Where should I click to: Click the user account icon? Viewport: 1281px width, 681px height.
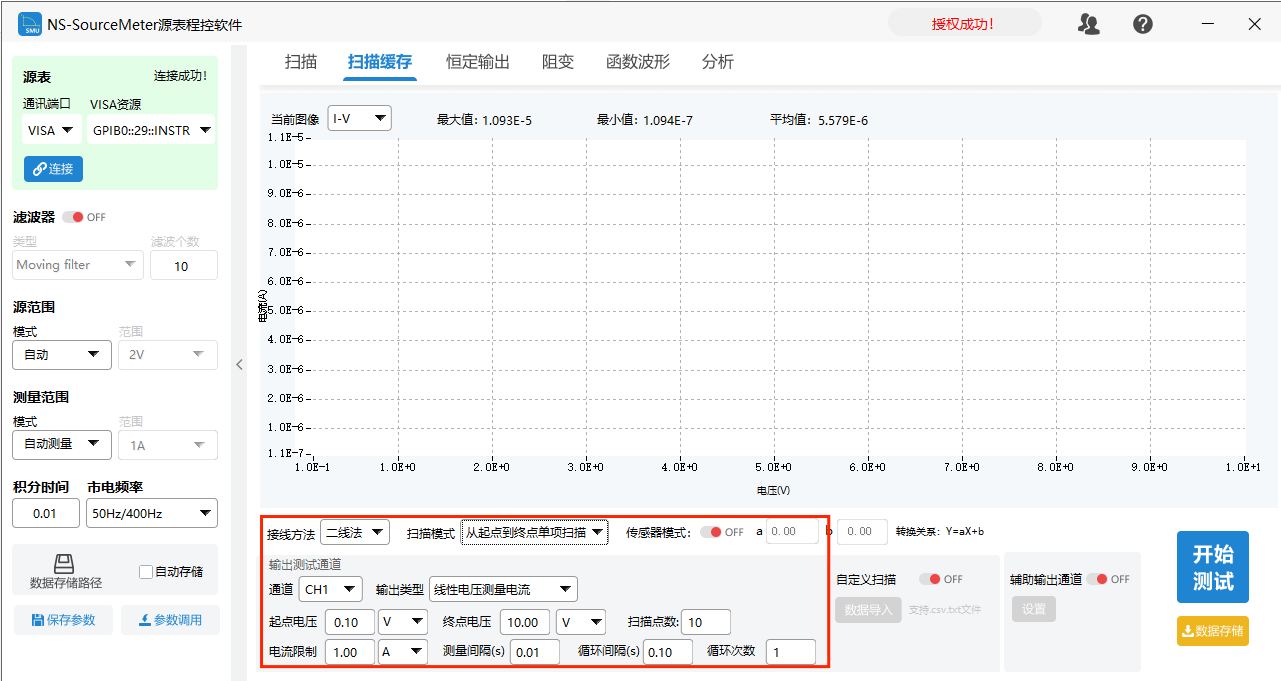point(1089,25)
